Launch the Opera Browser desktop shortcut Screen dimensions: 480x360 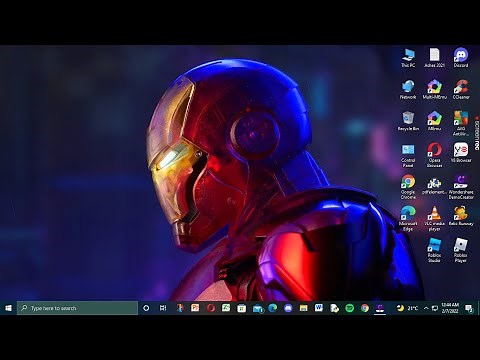pyautogui.click(x=434, y=155)
